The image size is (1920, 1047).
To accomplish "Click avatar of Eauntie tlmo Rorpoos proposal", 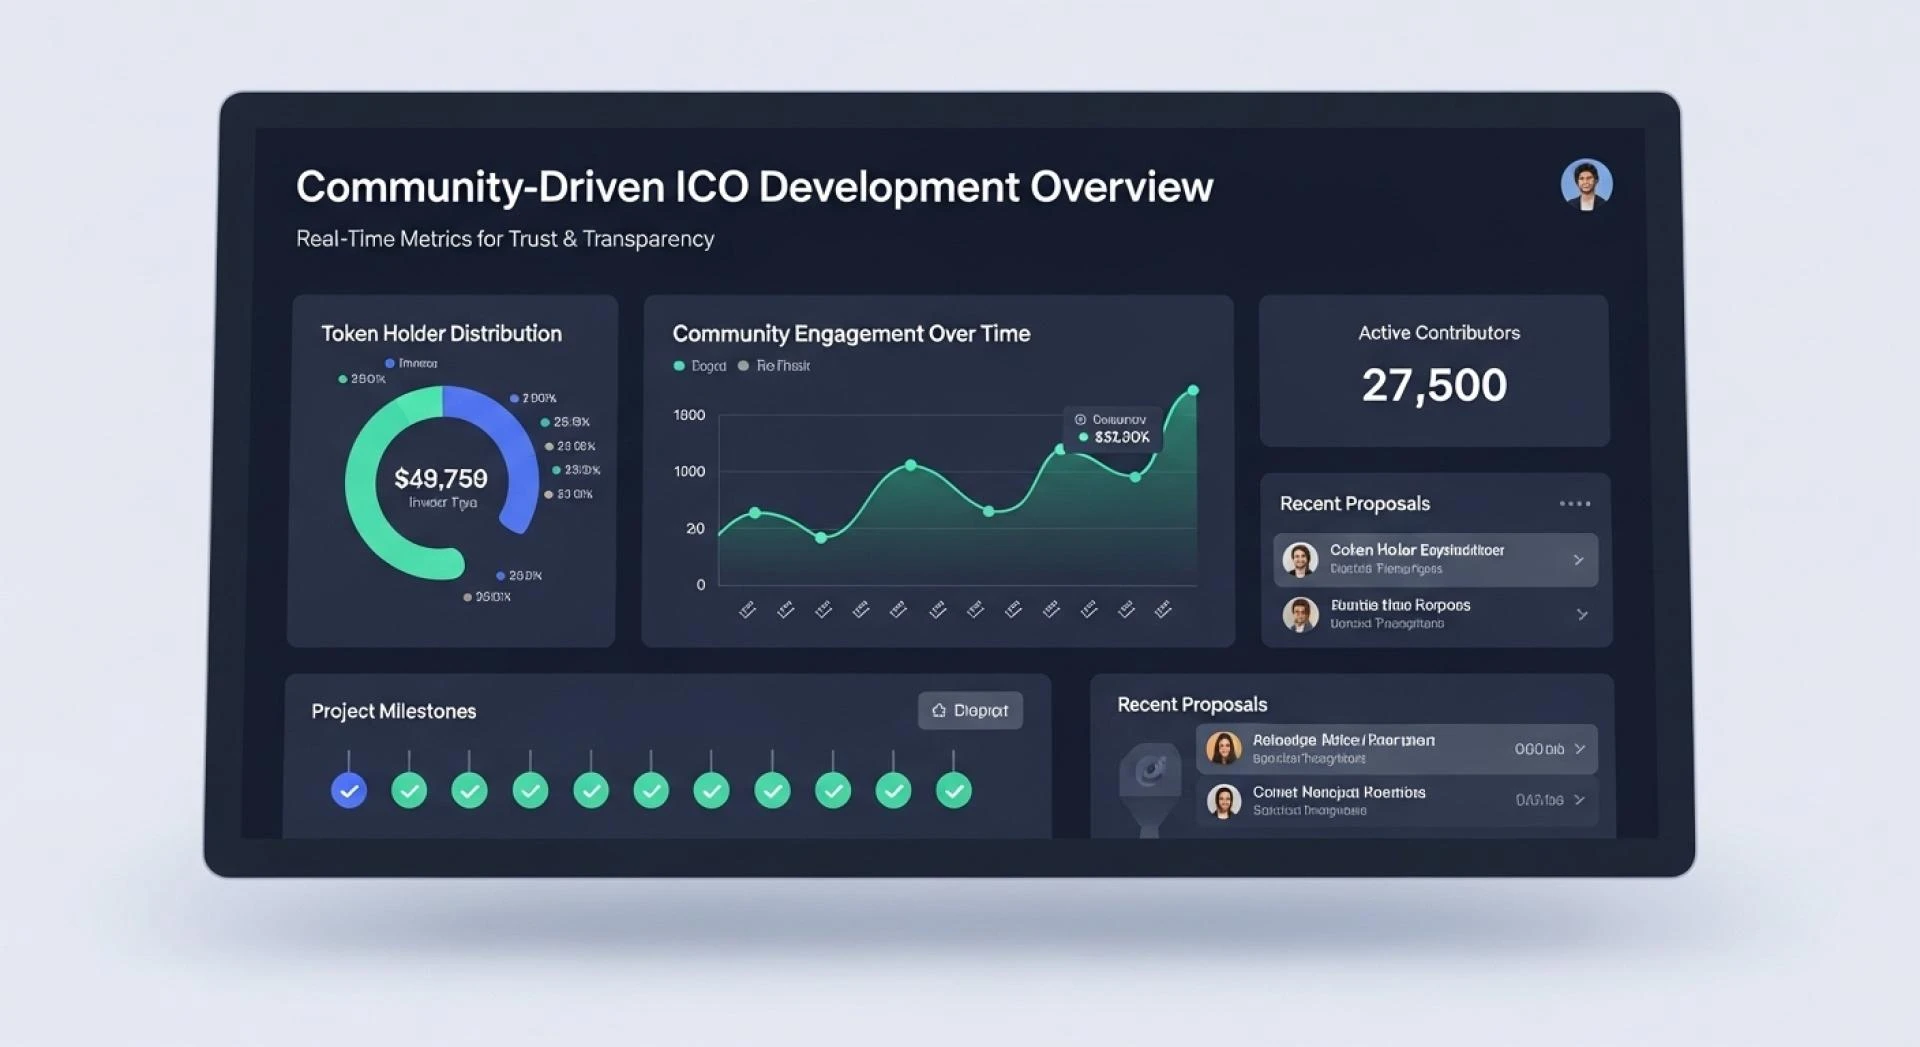I will coord(1300,614).
